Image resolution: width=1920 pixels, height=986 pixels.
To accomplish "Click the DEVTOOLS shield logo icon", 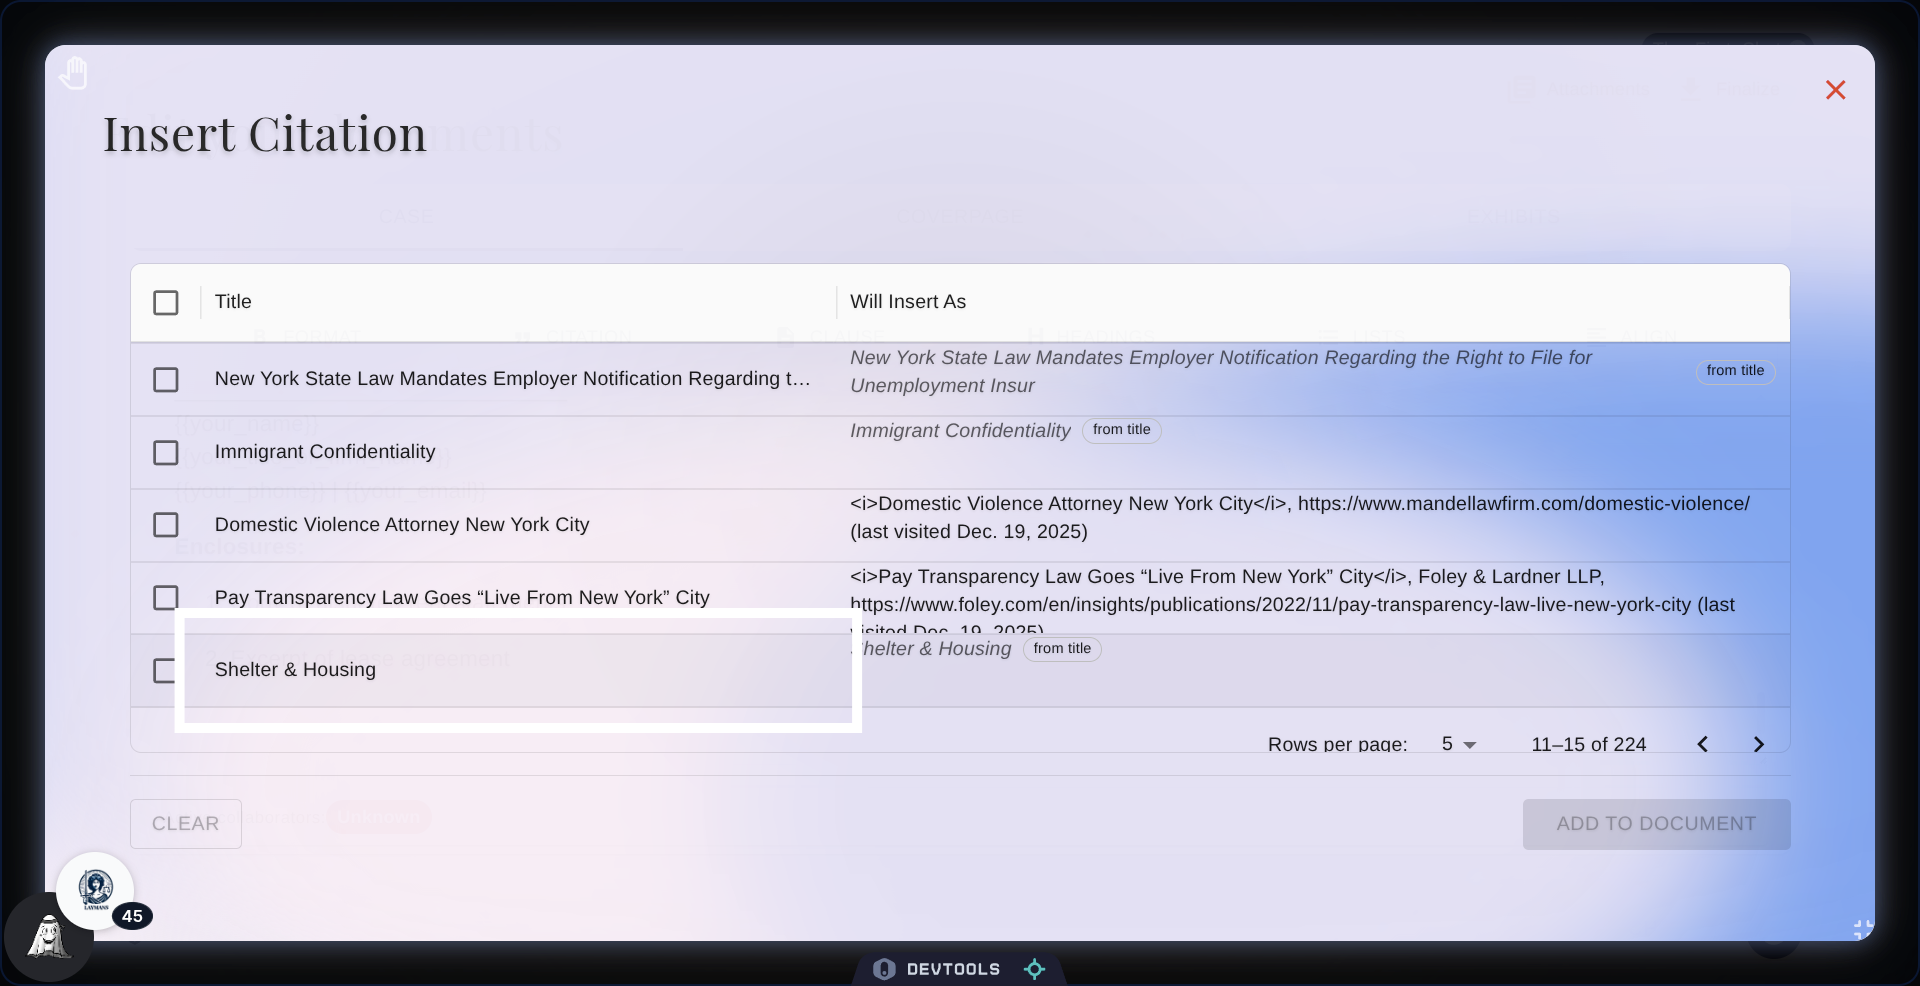I will click(884, 969).
